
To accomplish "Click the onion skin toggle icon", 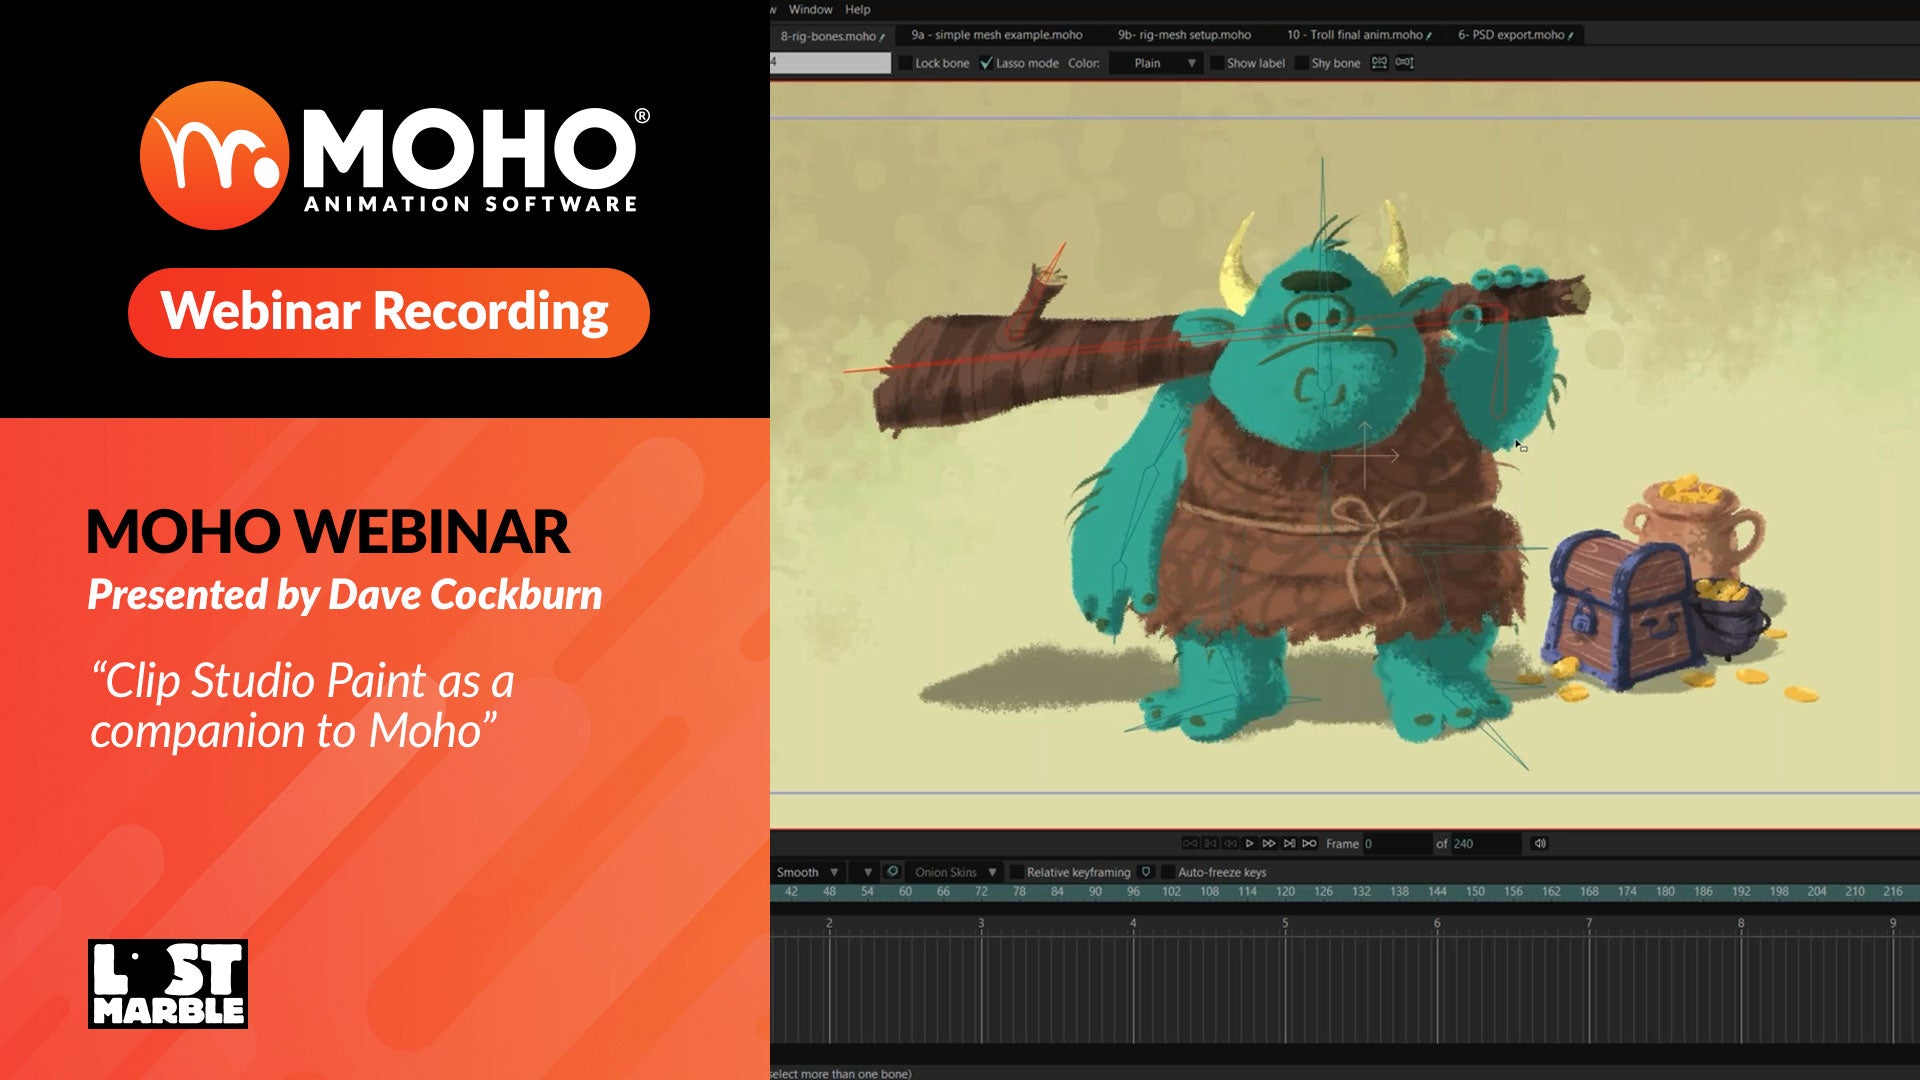I will [x=893, y=871].
